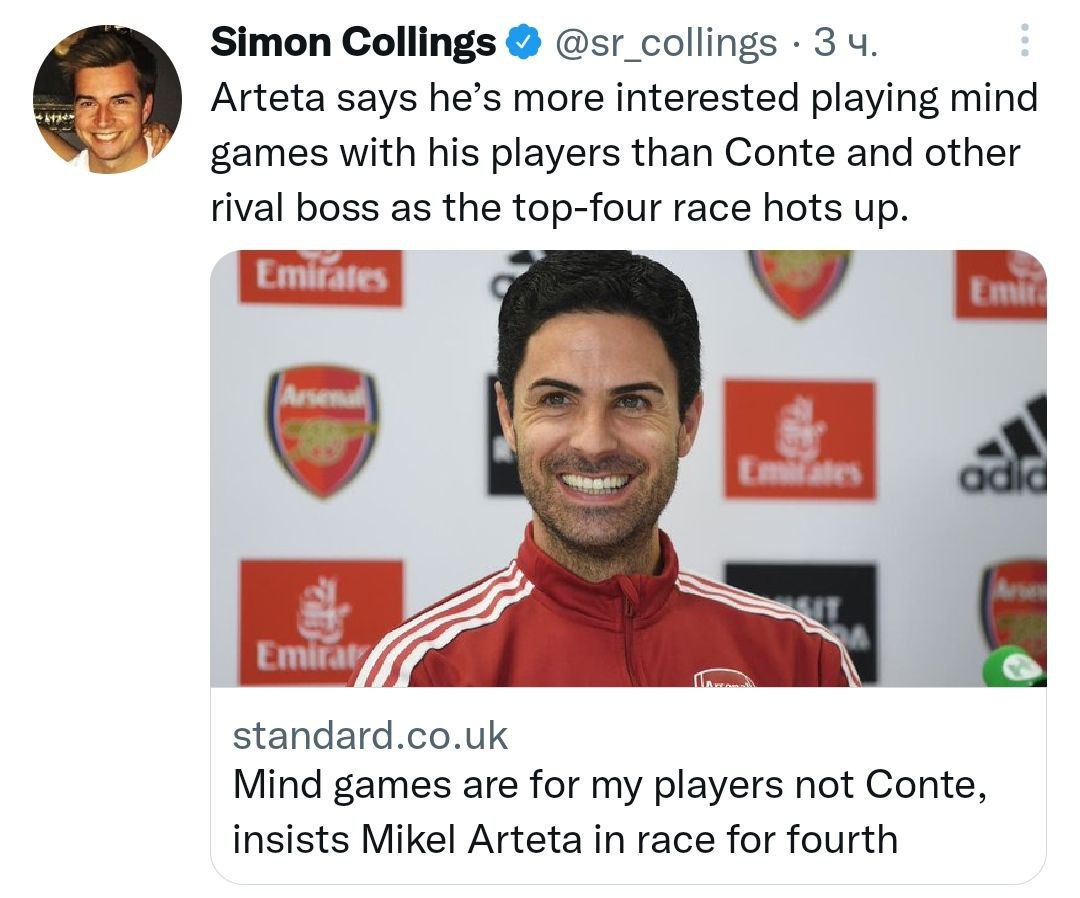This screenshot has height=898, width=1080.
Task: Click the tweet text about Arteta
Action: click(624, 153)
